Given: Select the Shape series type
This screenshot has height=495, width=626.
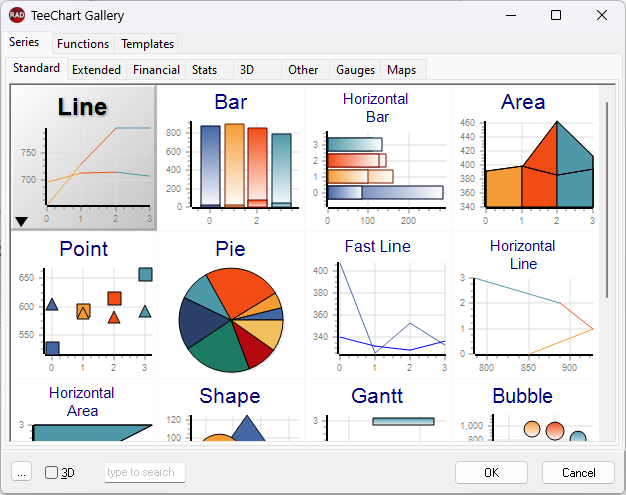Looking at the screenshot, I should 231,410.
